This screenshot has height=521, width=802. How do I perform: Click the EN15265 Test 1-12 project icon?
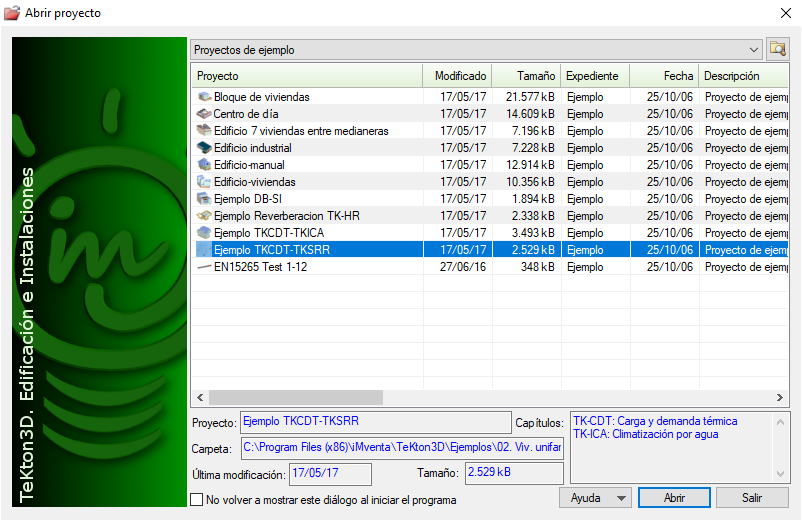(204, 267)
